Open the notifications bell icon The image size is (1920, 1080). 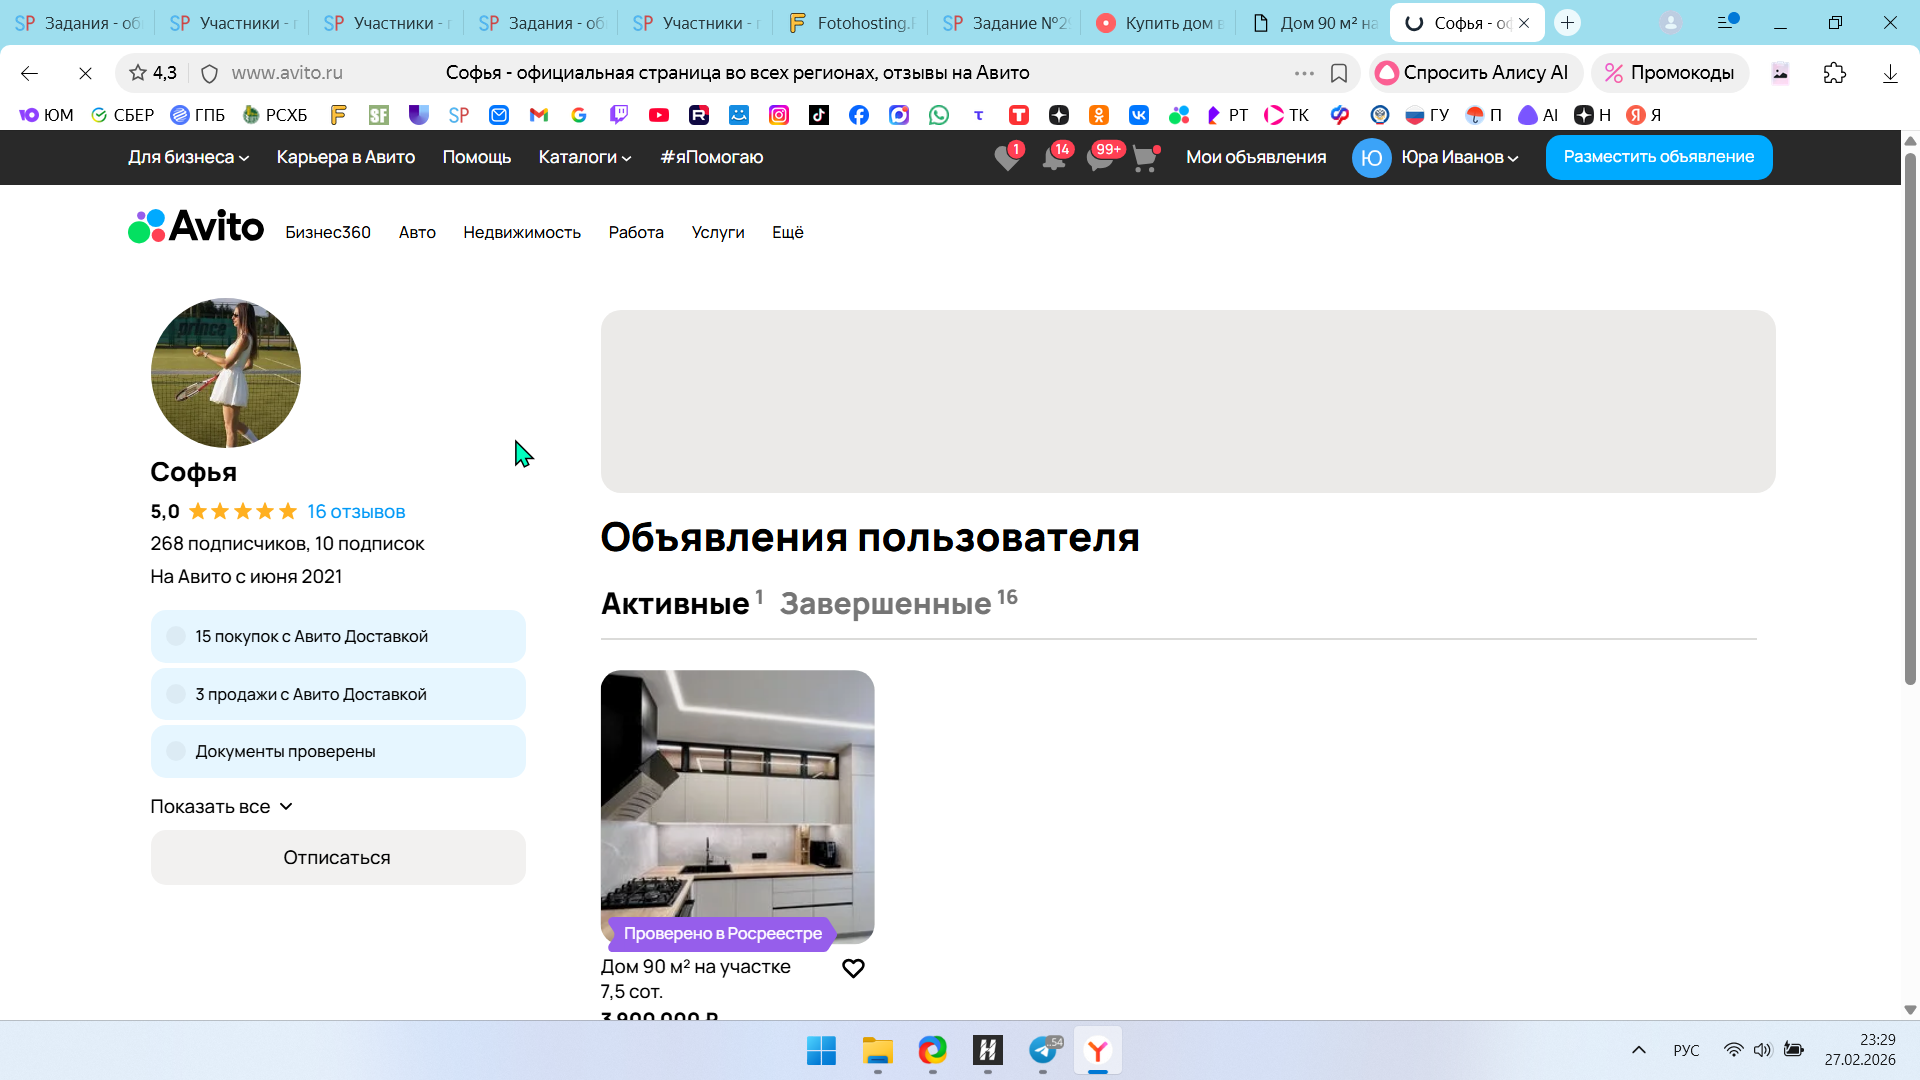tap(1053, 158)
